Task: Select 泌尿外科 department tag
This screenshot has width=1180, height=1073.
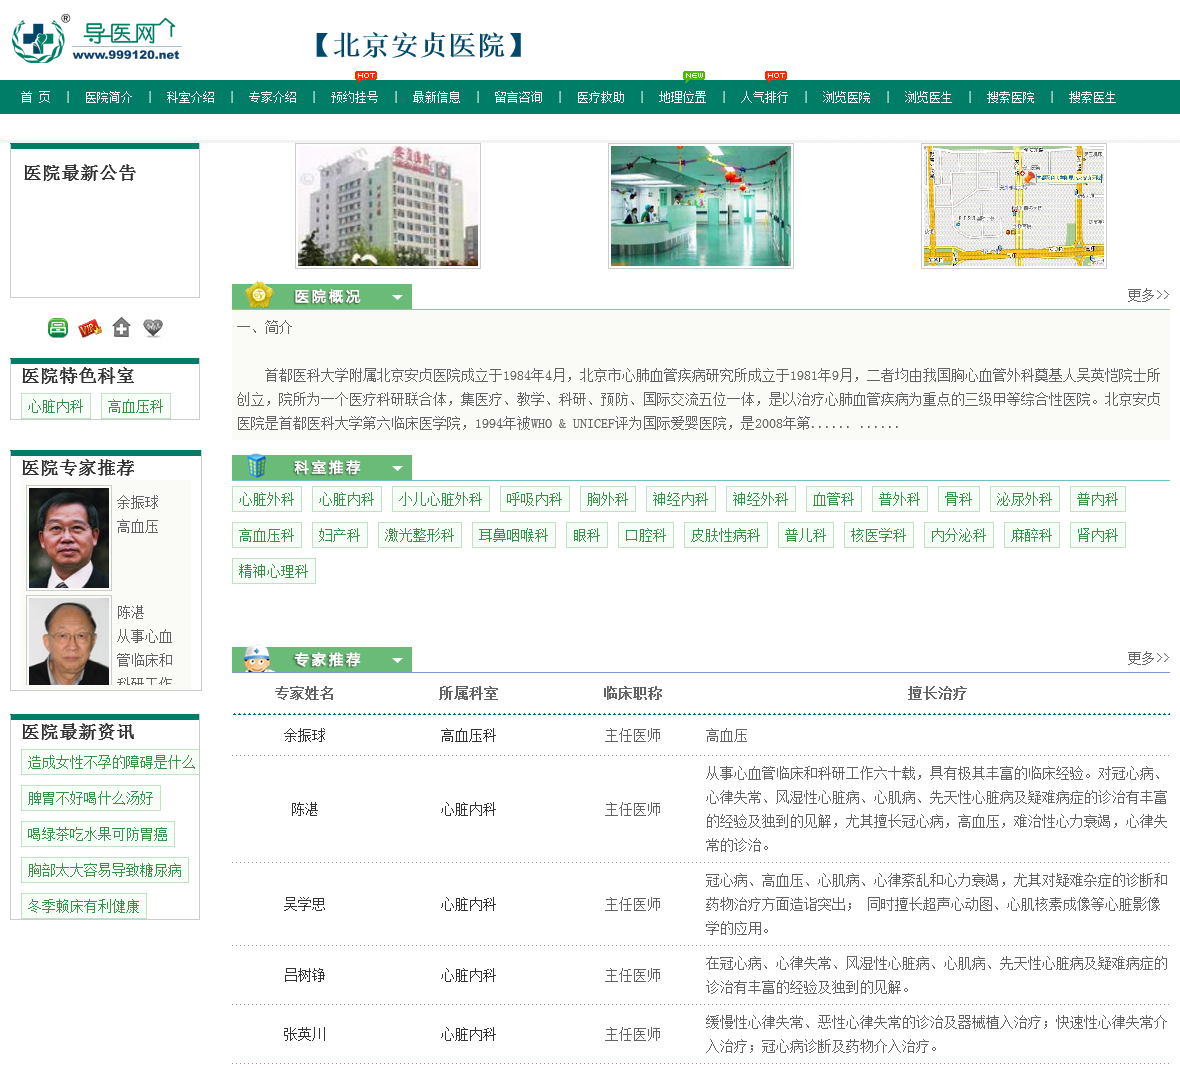Action: pyautogui.click(x=1024, y=500)
